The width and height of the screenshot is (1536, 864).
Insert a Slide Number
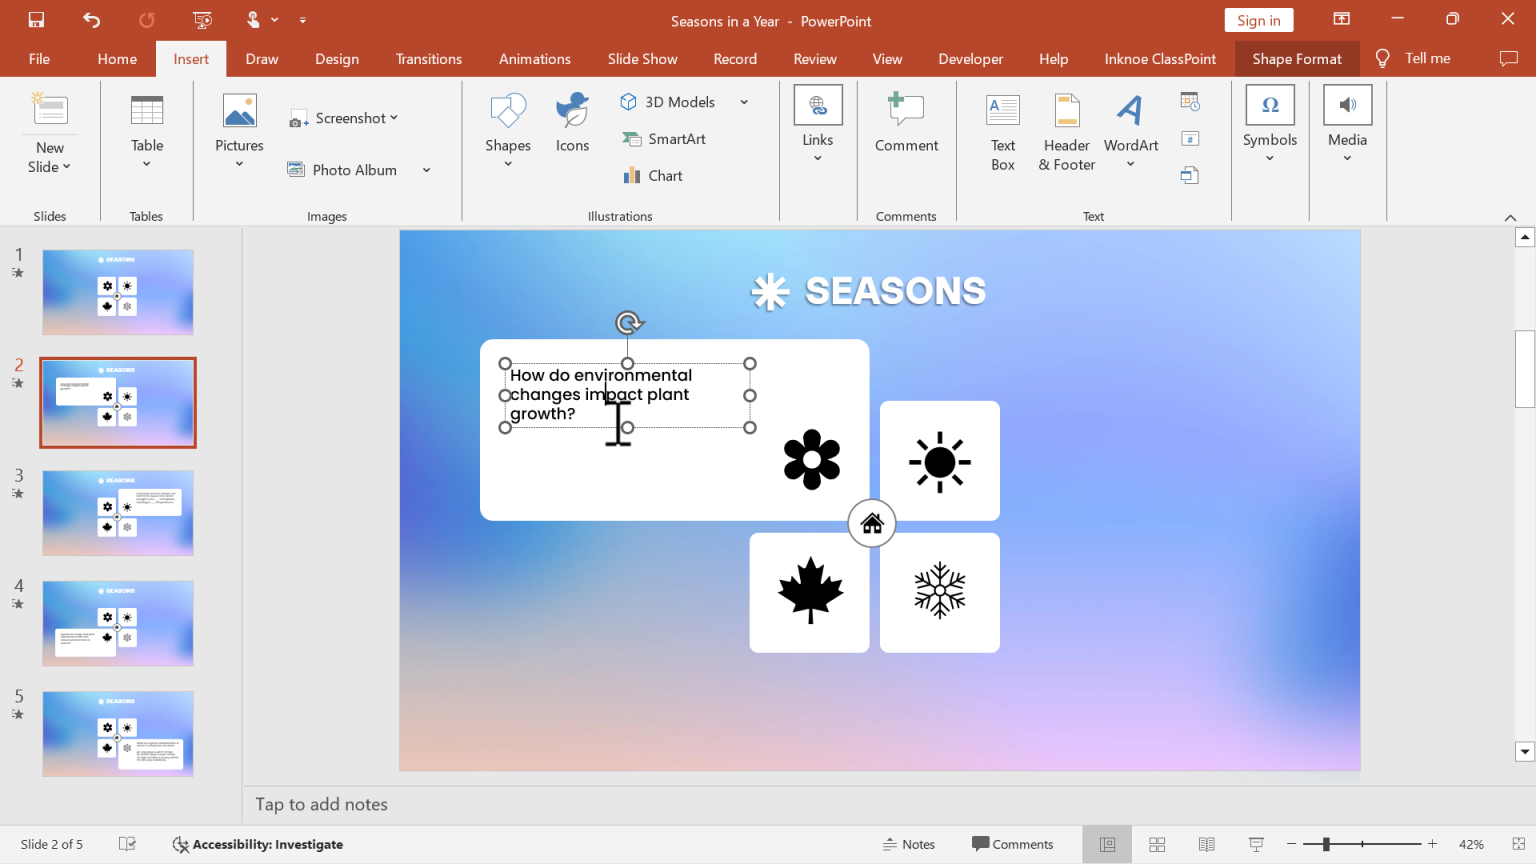[1189, 137]
